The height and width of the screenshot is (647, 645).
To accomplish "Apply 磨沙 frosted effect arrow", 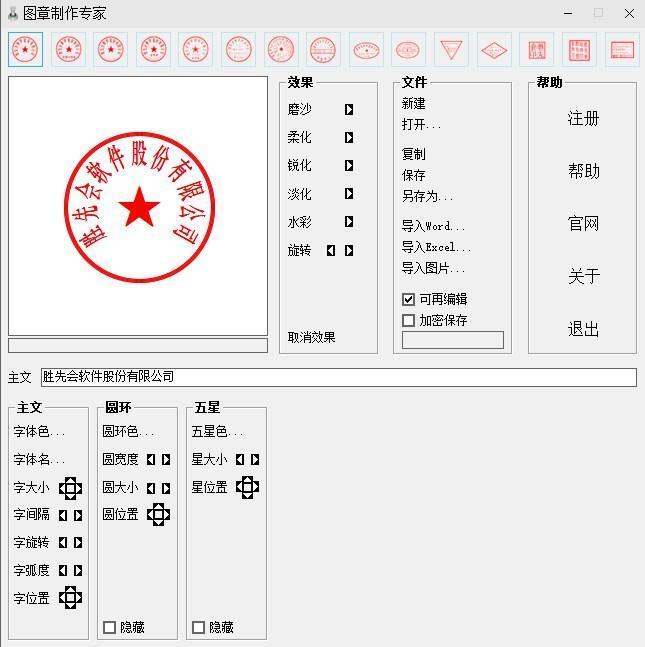I will click(349, 109).
